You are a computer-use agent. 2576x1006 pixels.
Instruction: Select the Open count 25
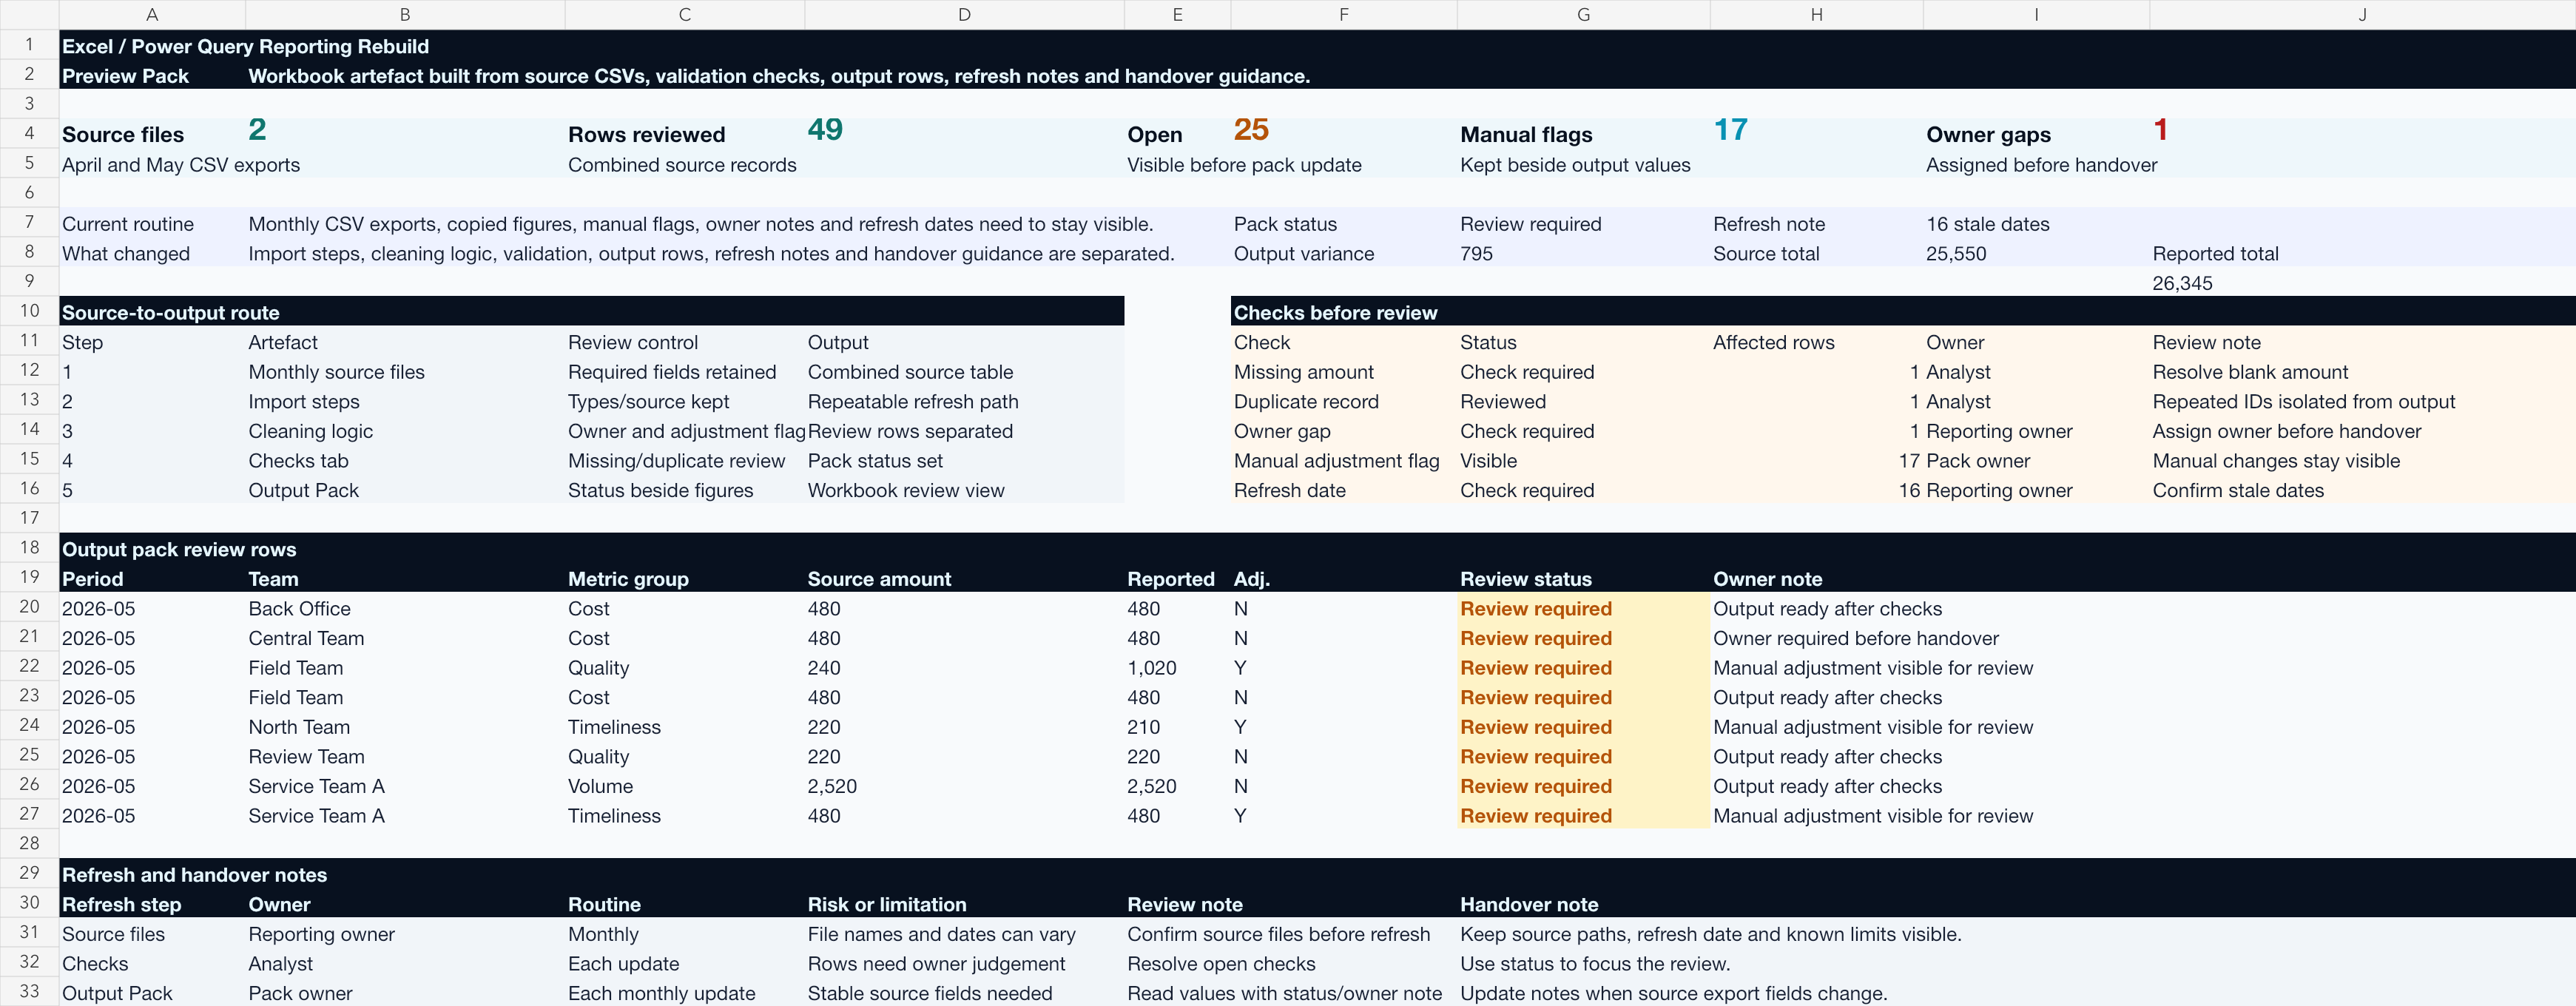point(1251,129)
